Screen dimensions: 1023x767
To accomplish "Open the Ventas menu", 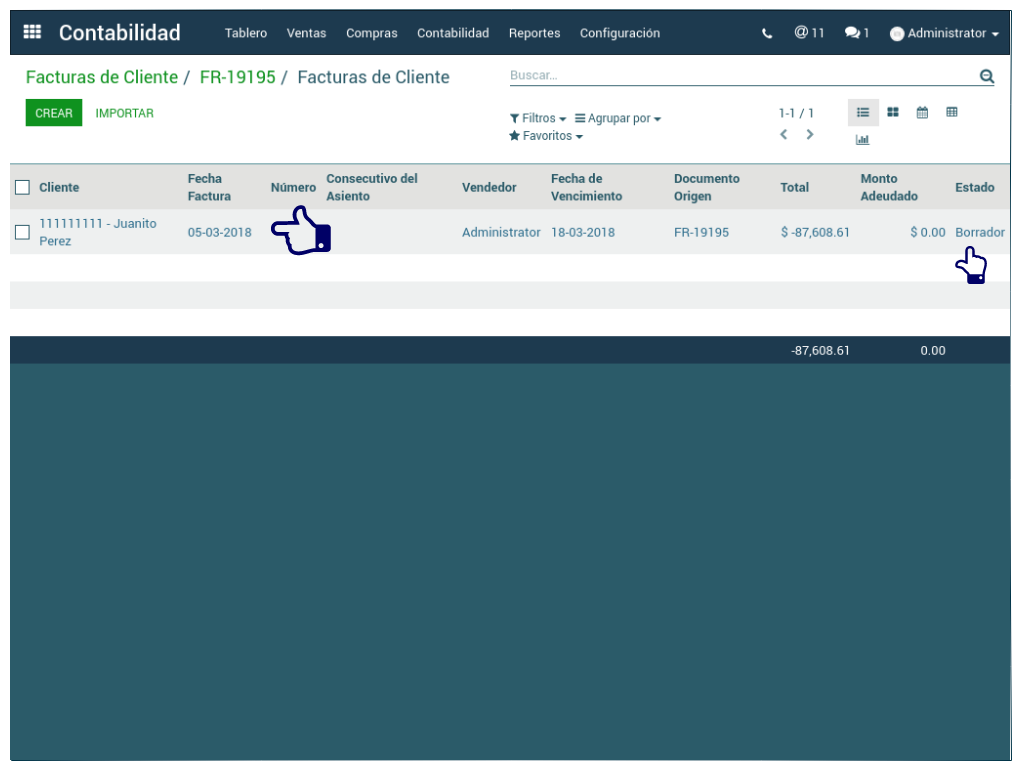I will click(306, 33).
